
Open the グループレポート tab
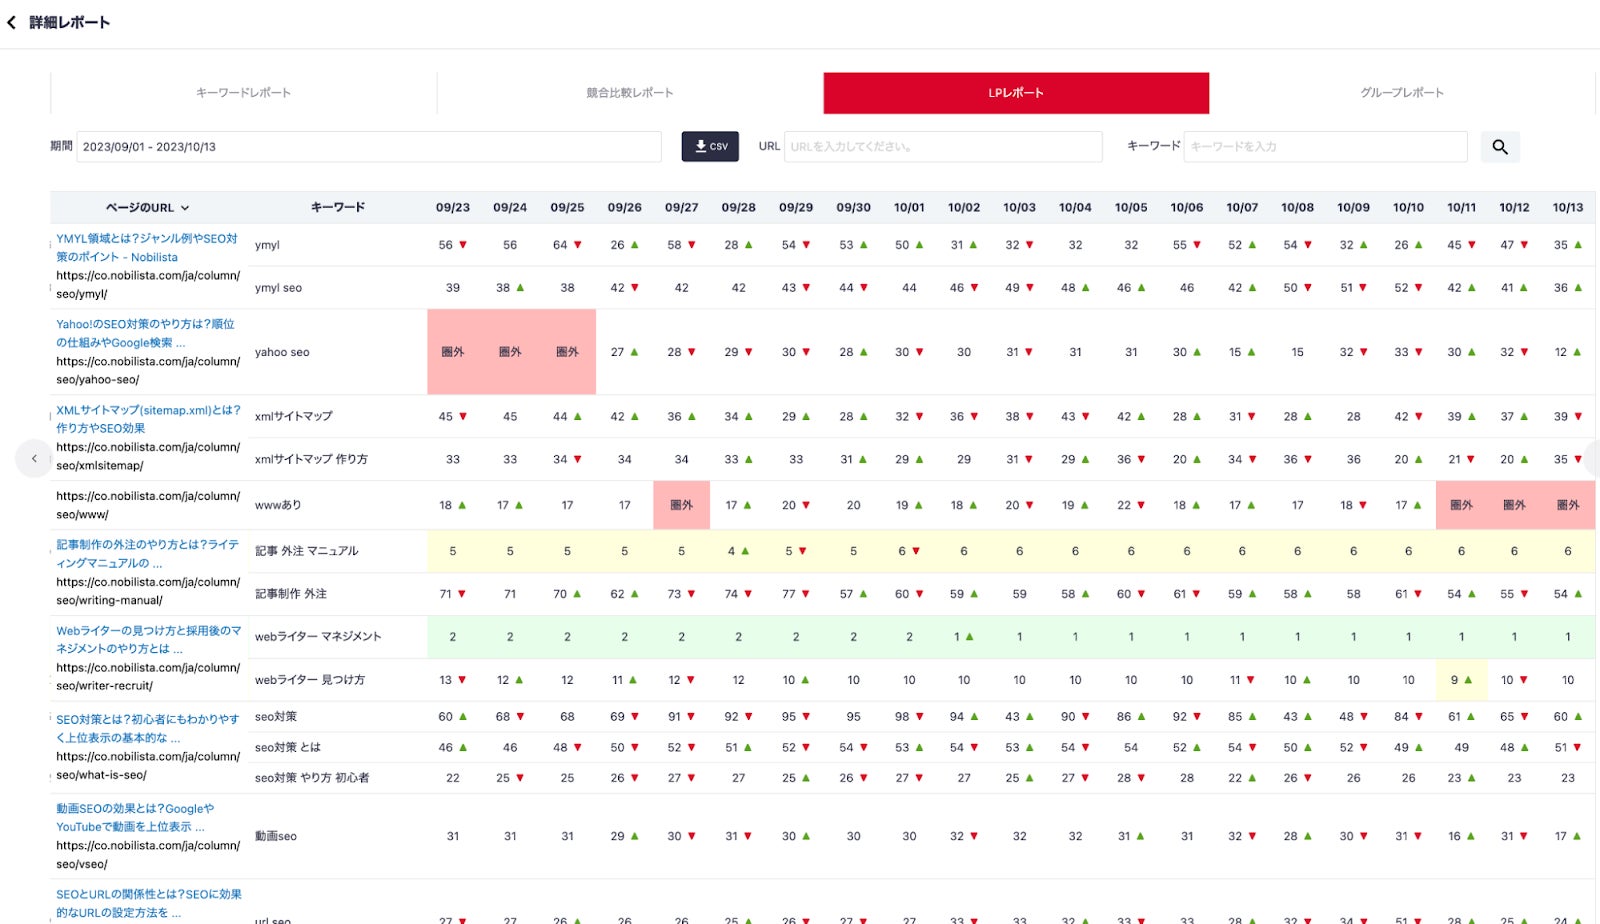tap(1402, 93)
